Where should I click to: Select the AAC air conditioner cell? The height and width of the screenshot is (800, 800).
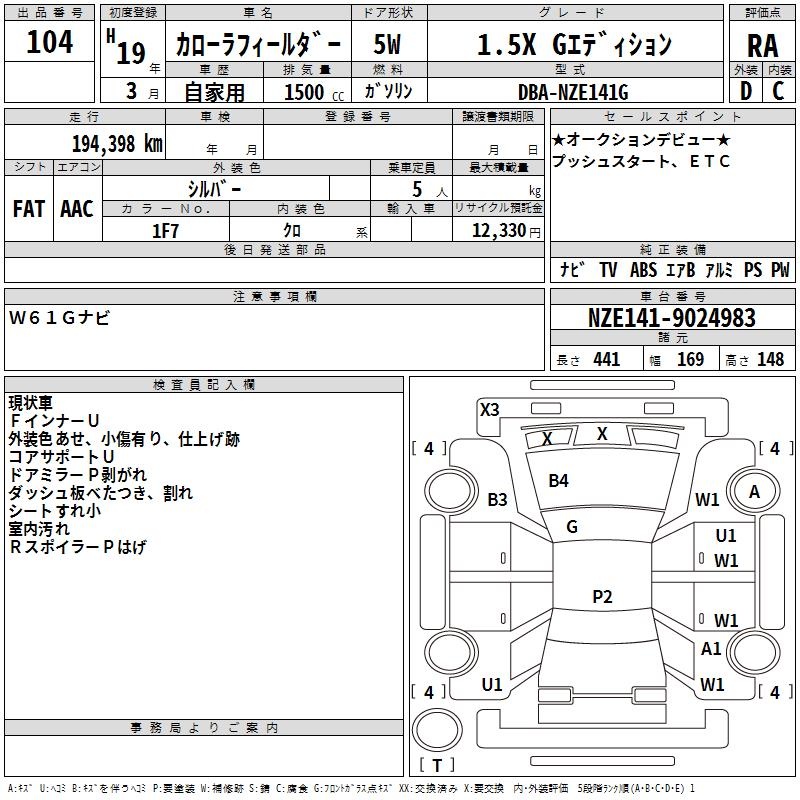(78, 209)
